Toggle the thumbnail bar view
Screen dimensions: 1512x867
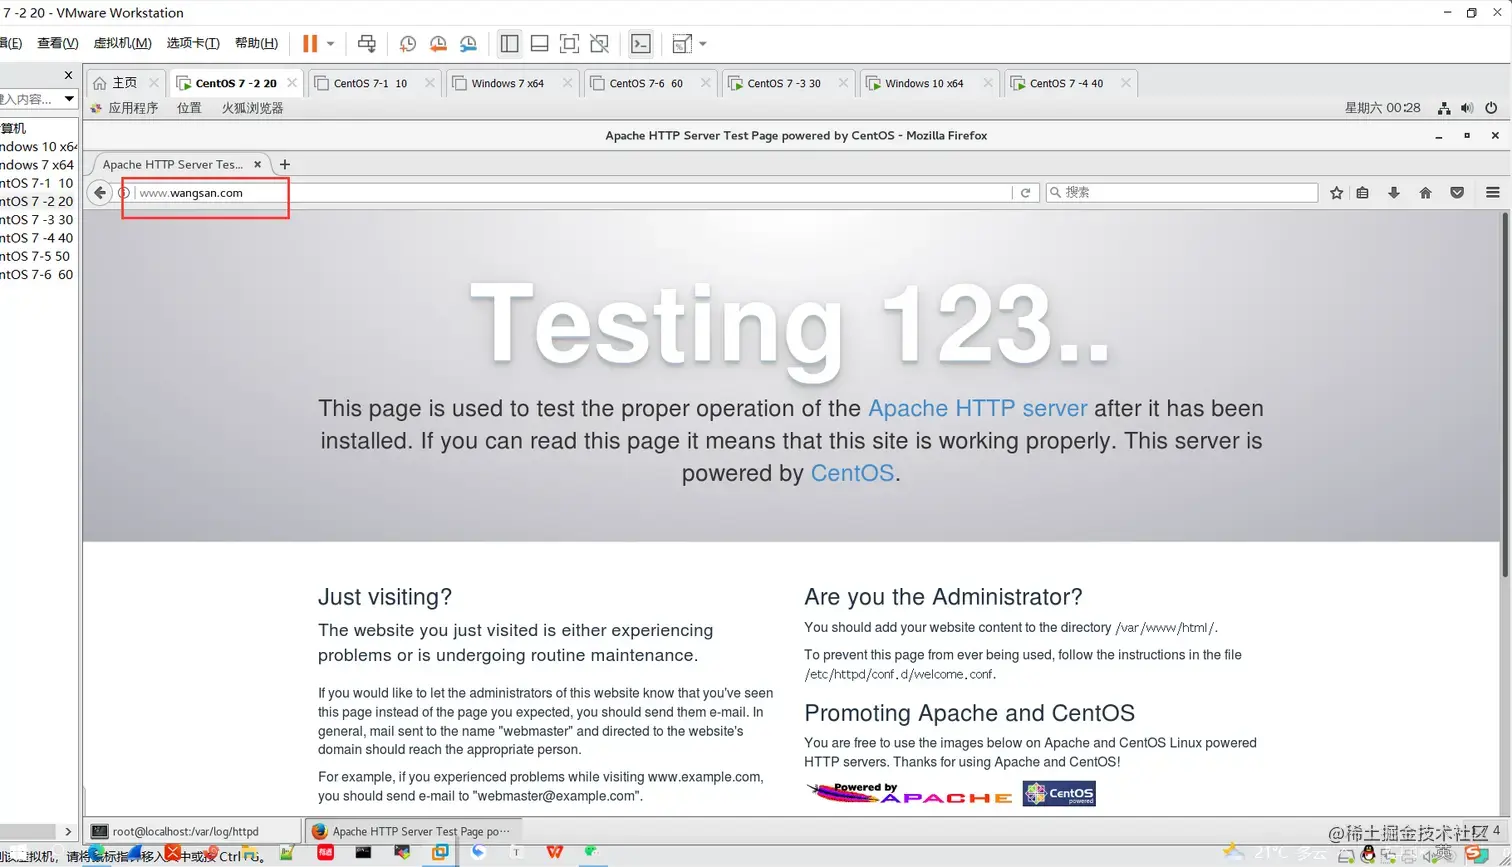(x=539, y=43)
